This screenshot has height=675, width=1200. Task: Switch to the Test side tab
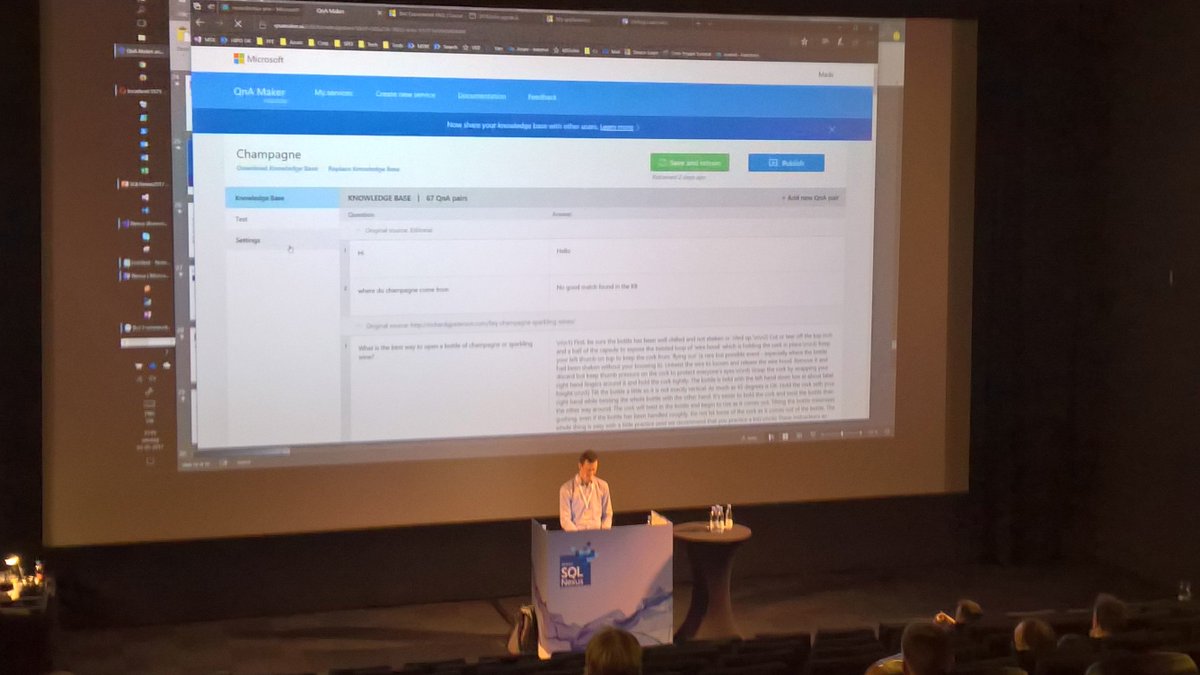pos(282,219)
